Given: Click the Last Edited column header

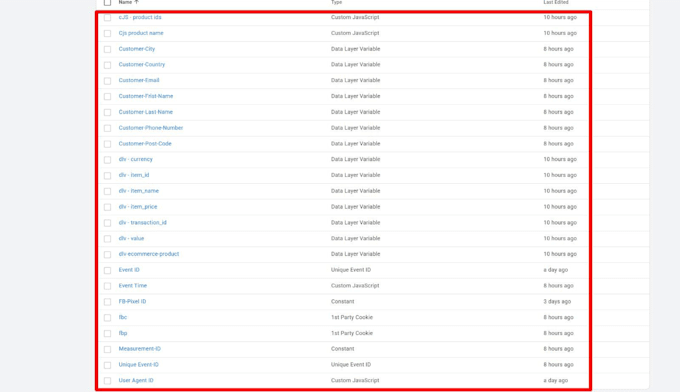Looking at the screenshot, I should point(556,2).
